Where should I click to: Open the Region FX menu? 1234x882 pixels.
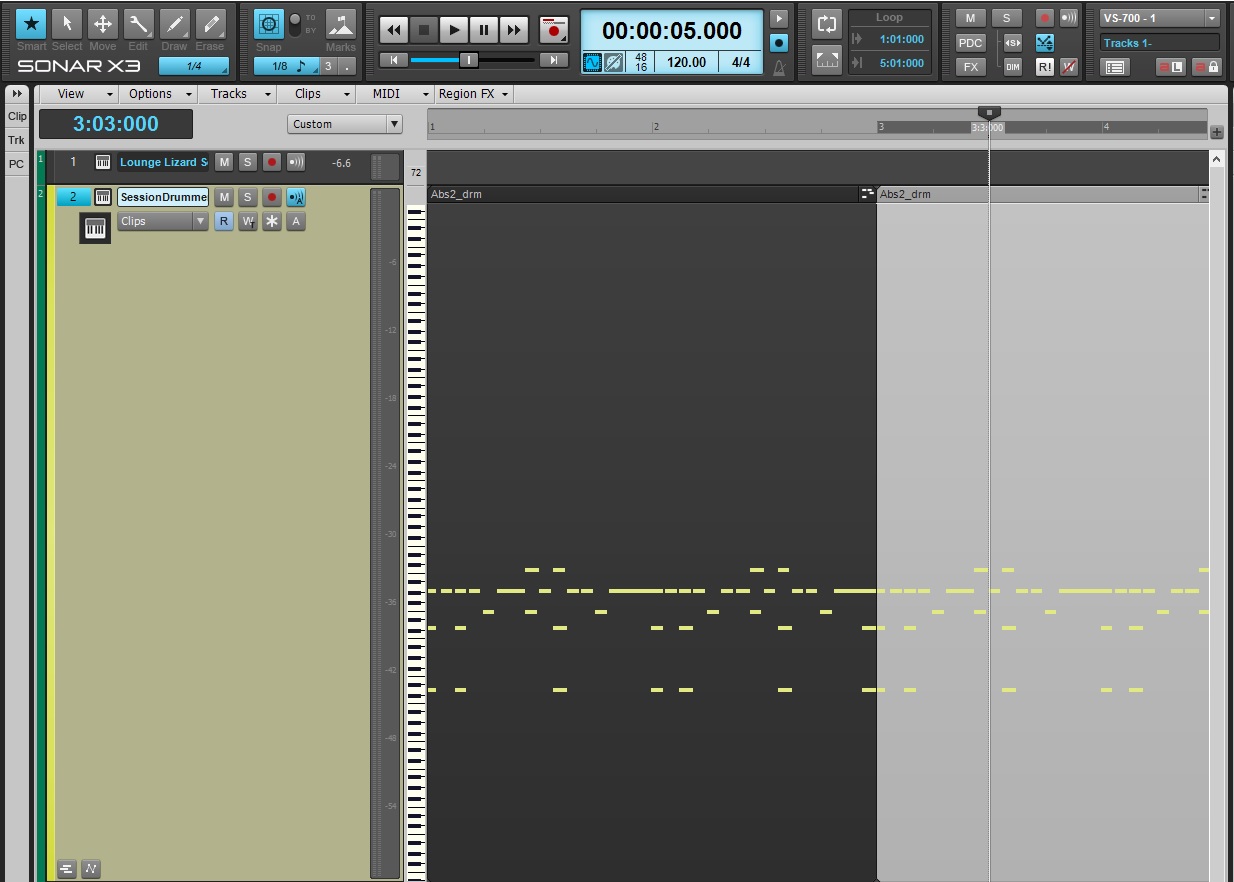(x=474, y=93)
